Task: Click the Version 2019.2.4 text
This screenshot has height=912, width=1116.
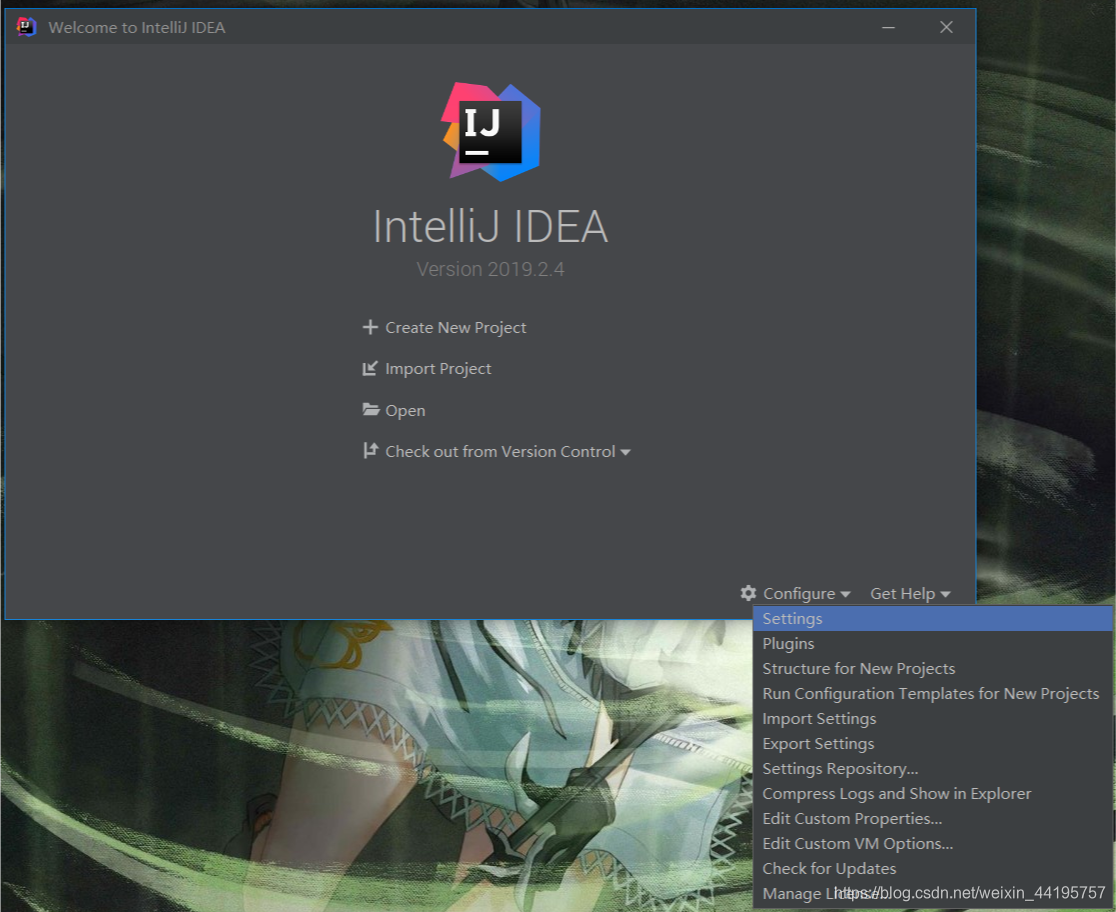Action: [x=490, y=269]
